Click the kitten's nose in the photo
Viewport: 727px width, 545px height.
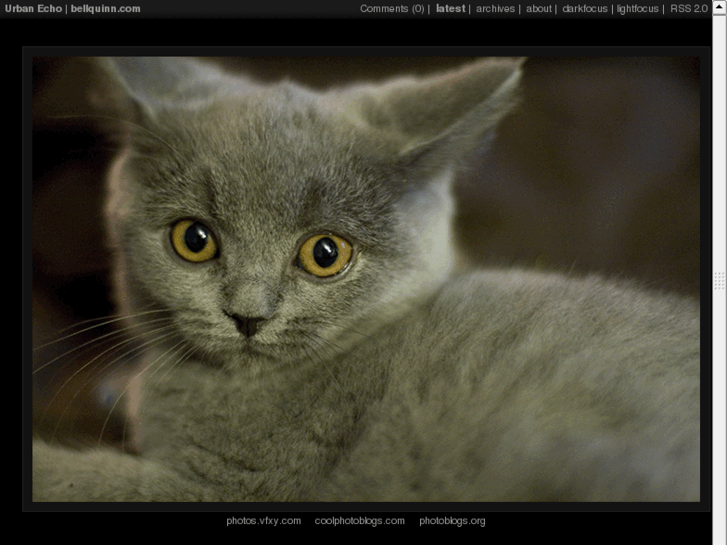(x=247, y=323)
